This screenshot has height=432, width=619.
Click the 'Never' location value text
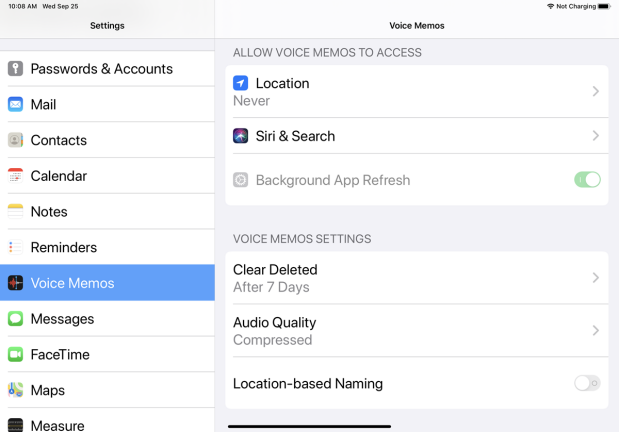click(x=251, y=101)
